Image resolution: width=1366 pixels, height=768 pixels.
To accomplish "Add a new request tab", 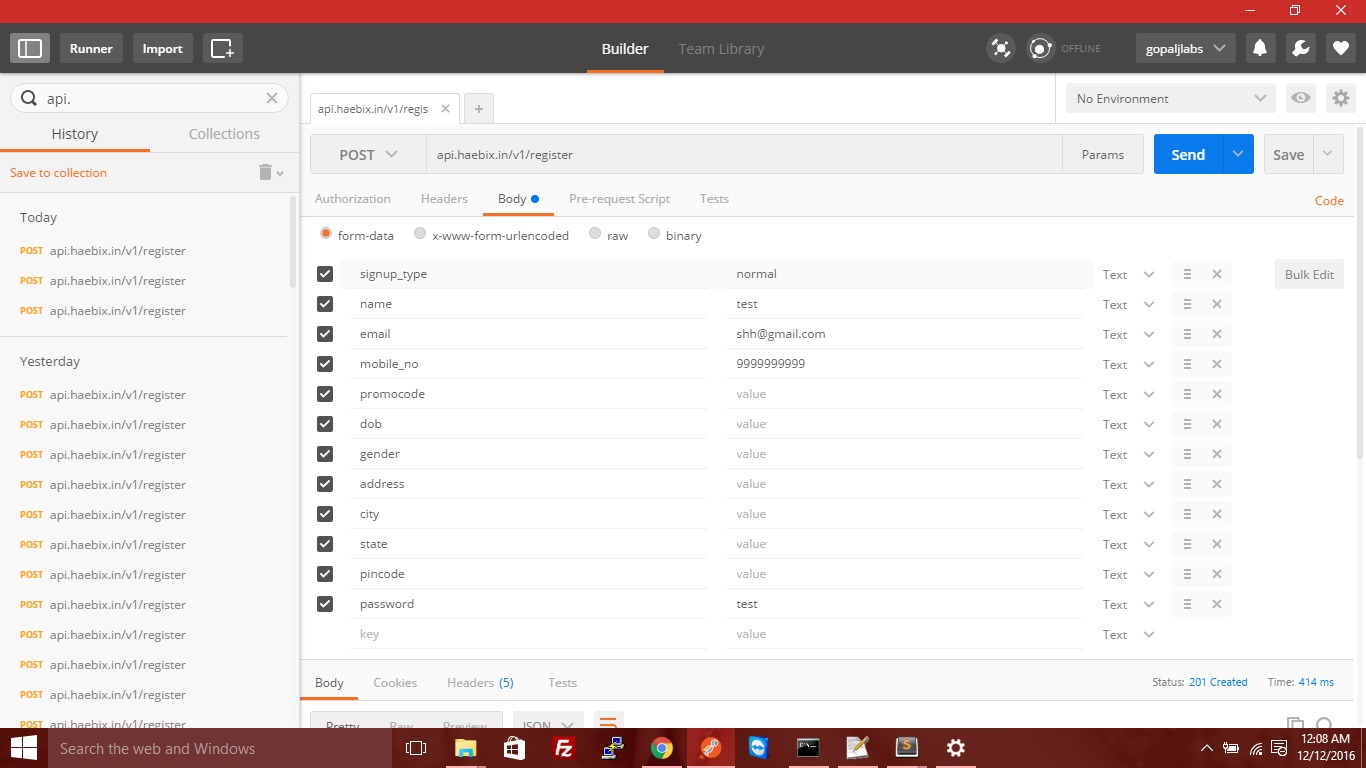I will point(479,109).
